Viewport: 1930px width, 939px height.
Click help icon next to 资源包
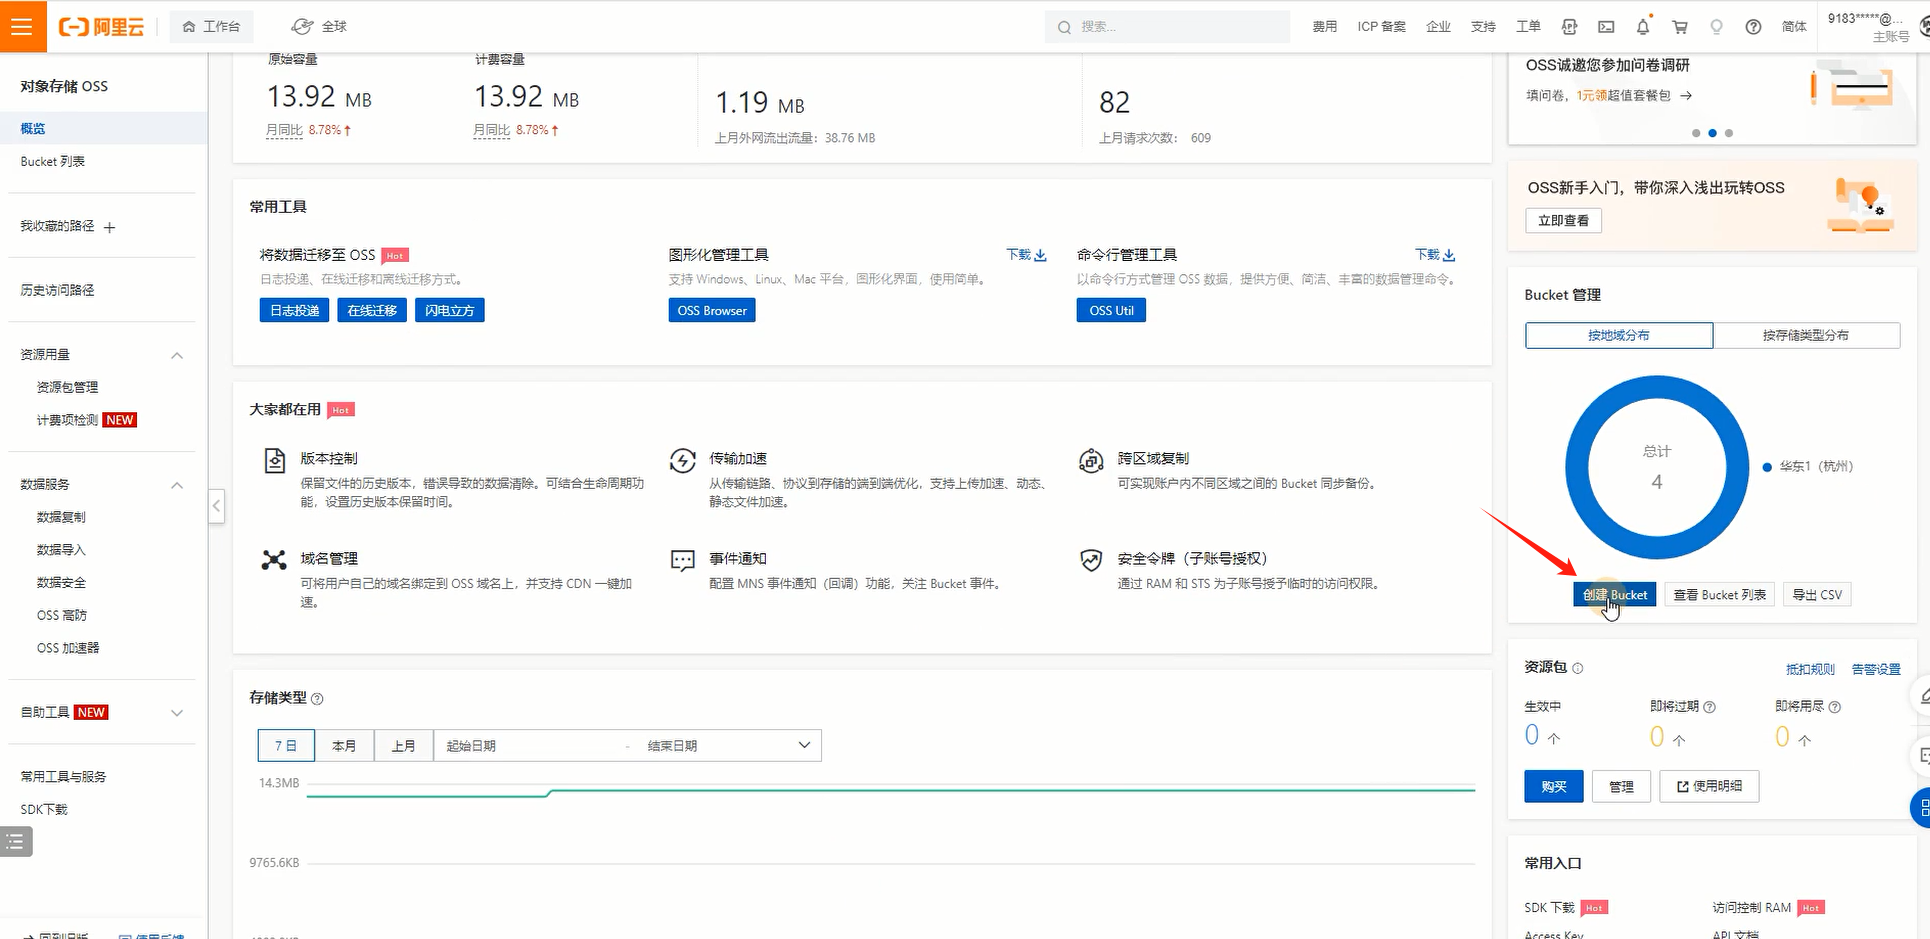click(x=1578, y=668)
